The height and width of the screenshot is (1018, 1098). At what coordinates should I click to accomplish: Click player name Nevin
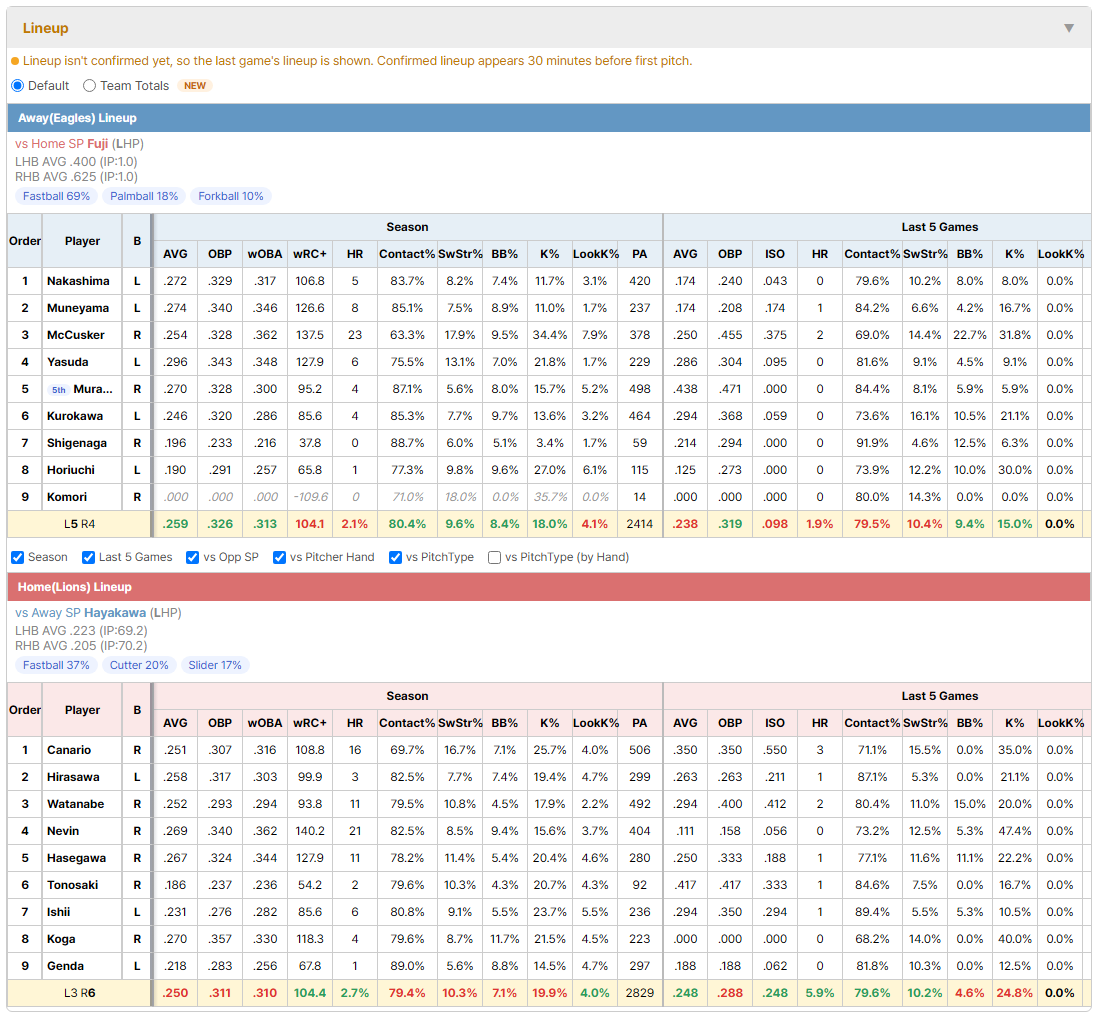click(x=63, y=831)
